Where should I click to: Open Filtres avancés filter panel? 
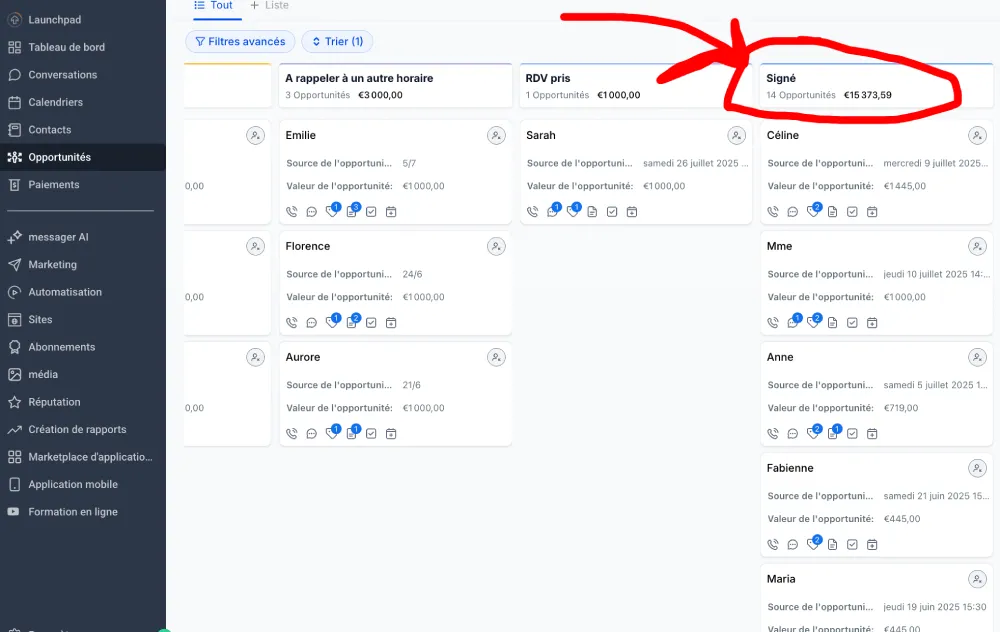[x=240, y=41]
